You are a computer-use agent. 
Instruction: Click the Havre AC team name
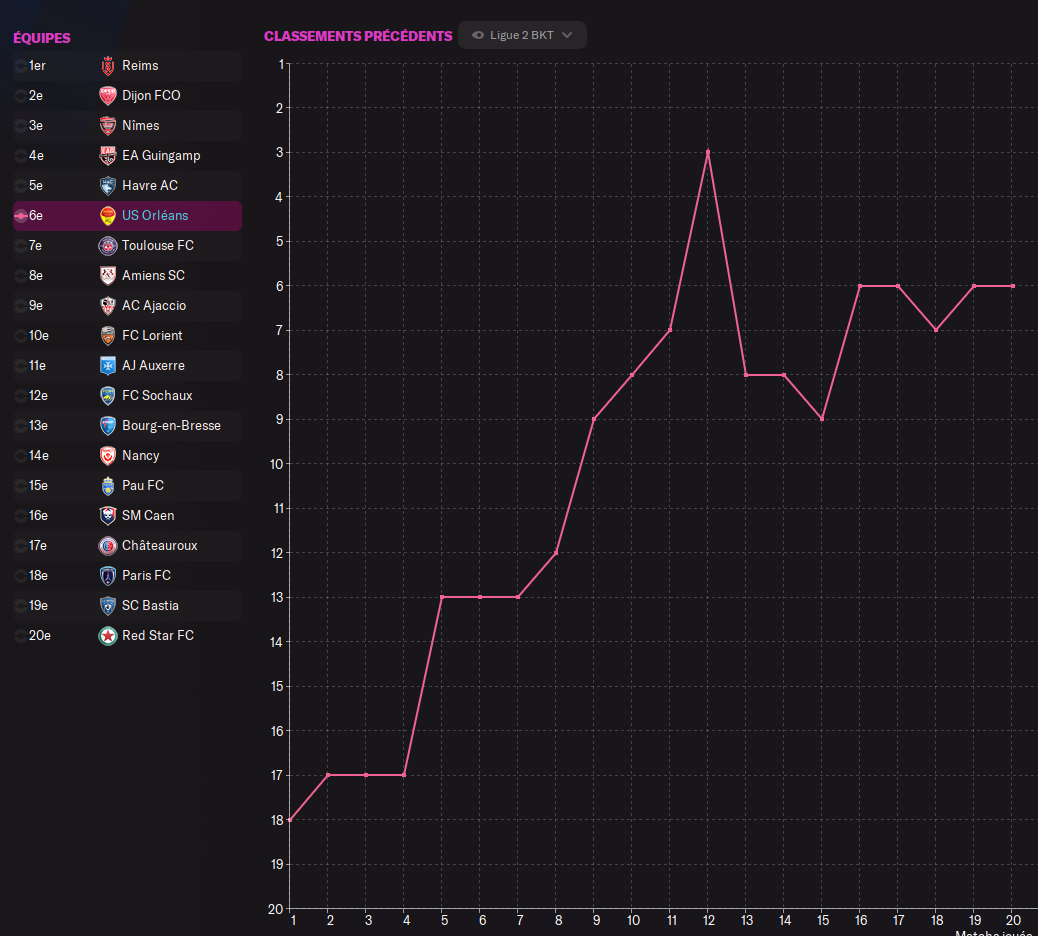click(150, 185)
